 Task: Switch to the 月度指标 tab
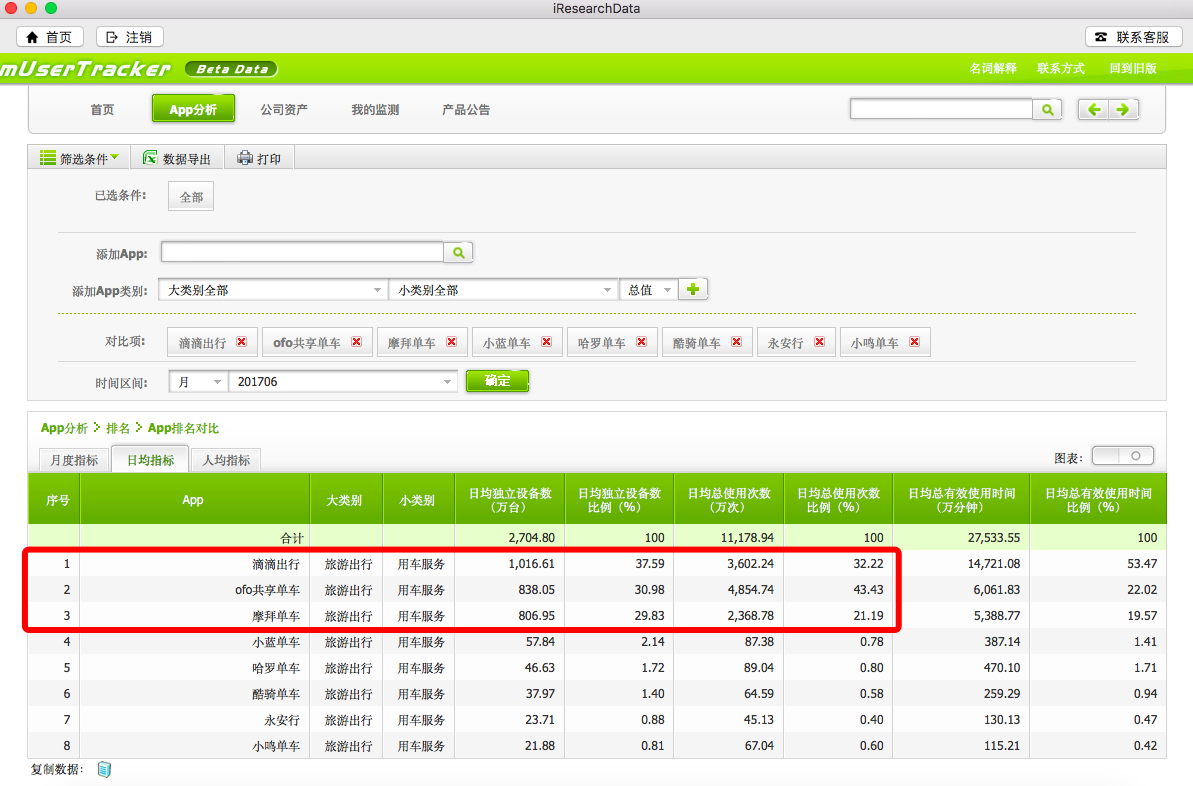pos(74,460)
